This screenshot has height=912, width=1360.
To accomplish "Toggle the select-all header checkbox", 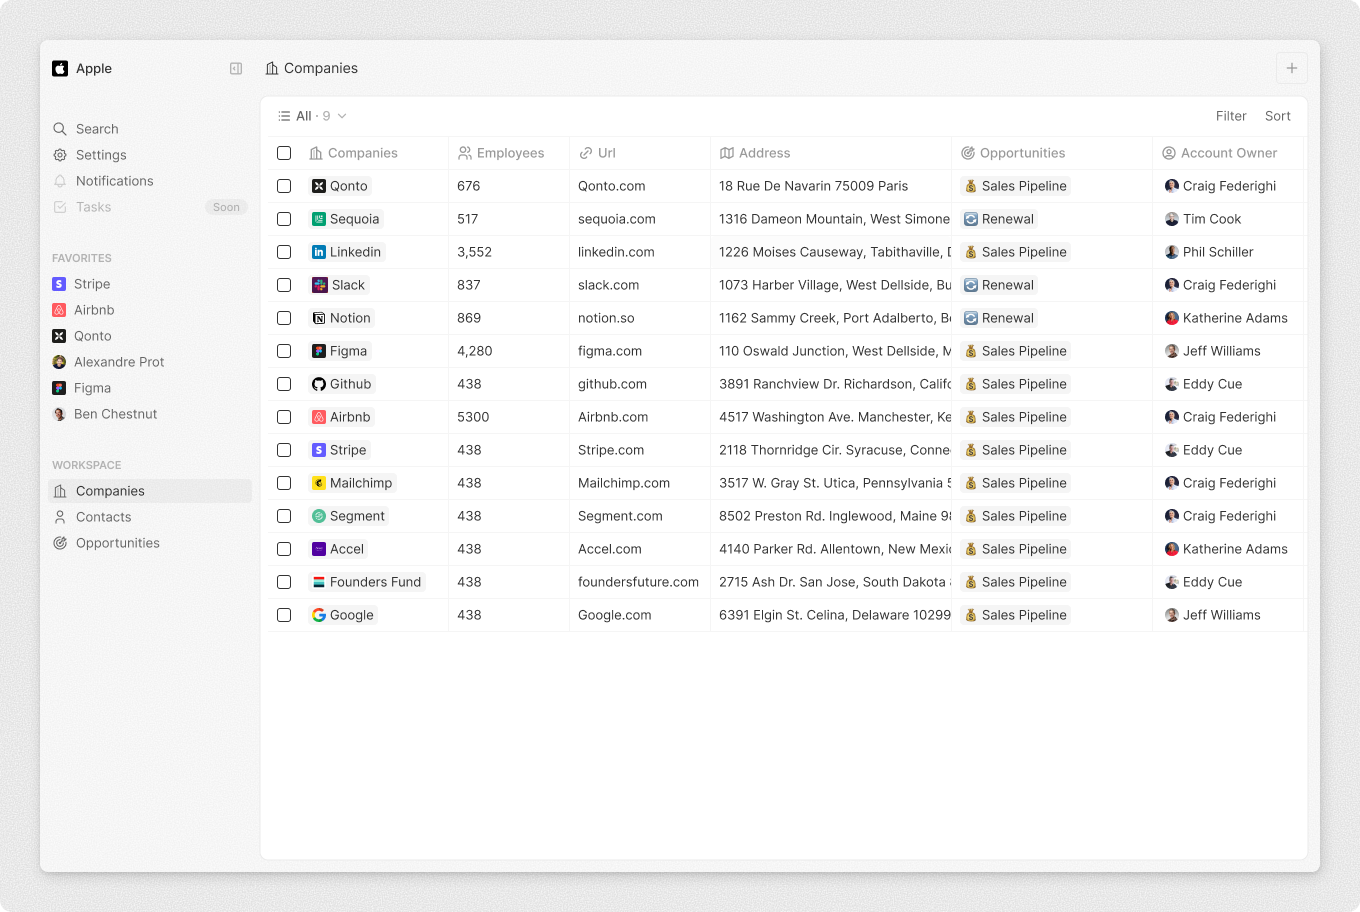I will [x=284, y=153].
